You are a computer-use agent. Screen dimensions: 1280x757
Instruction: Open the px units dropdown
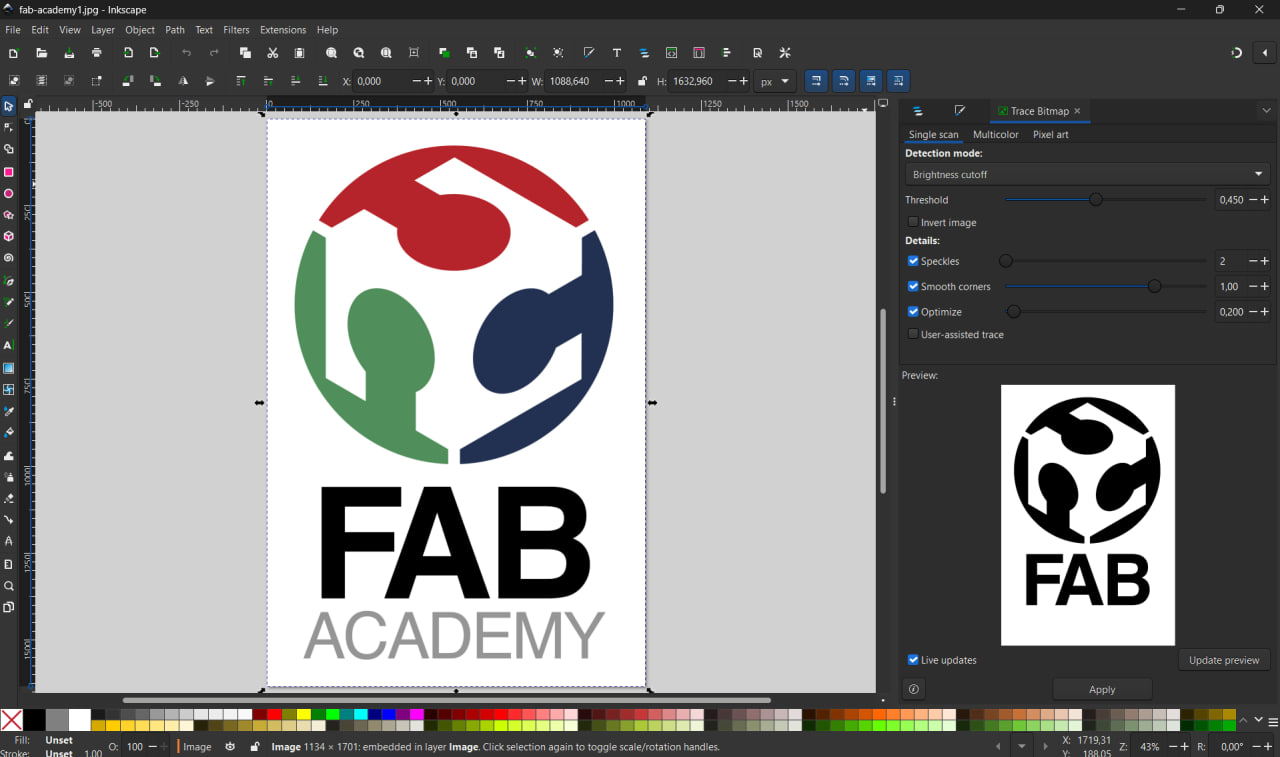coord(775,81)
